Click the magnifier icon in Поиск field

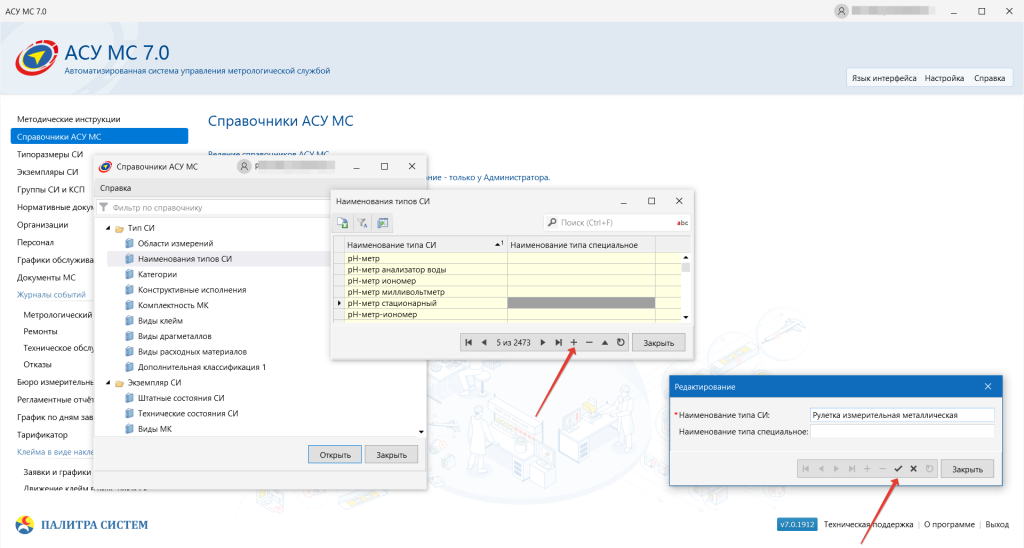(x=552, y=223)
